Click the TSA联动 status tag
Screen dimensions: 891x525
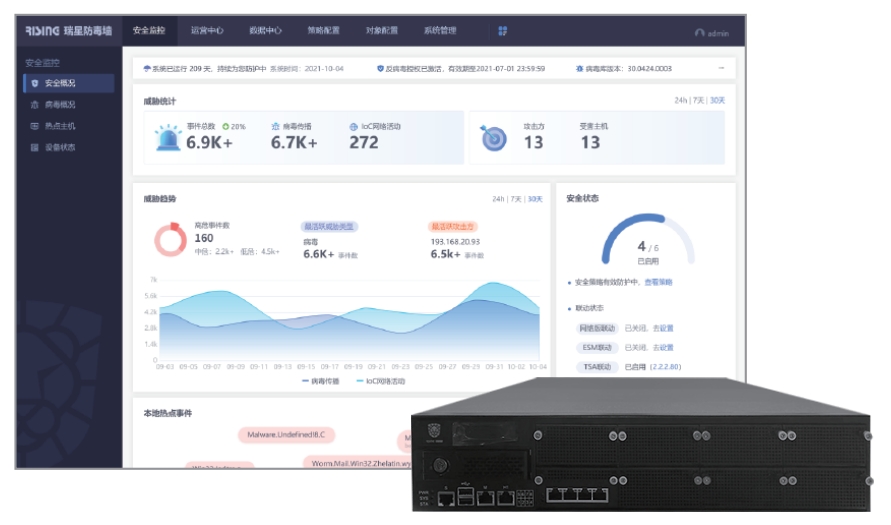click(597, 367)
